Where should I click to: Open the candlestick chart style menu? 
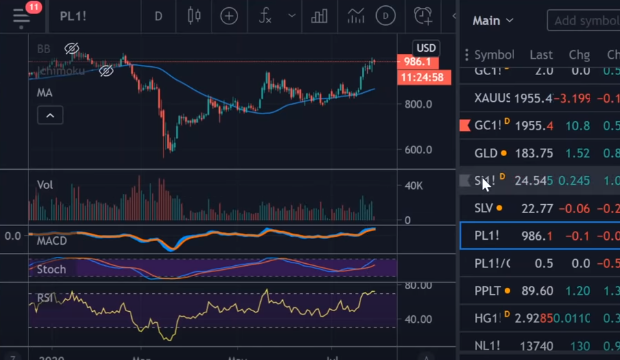[x=194, y=16]
